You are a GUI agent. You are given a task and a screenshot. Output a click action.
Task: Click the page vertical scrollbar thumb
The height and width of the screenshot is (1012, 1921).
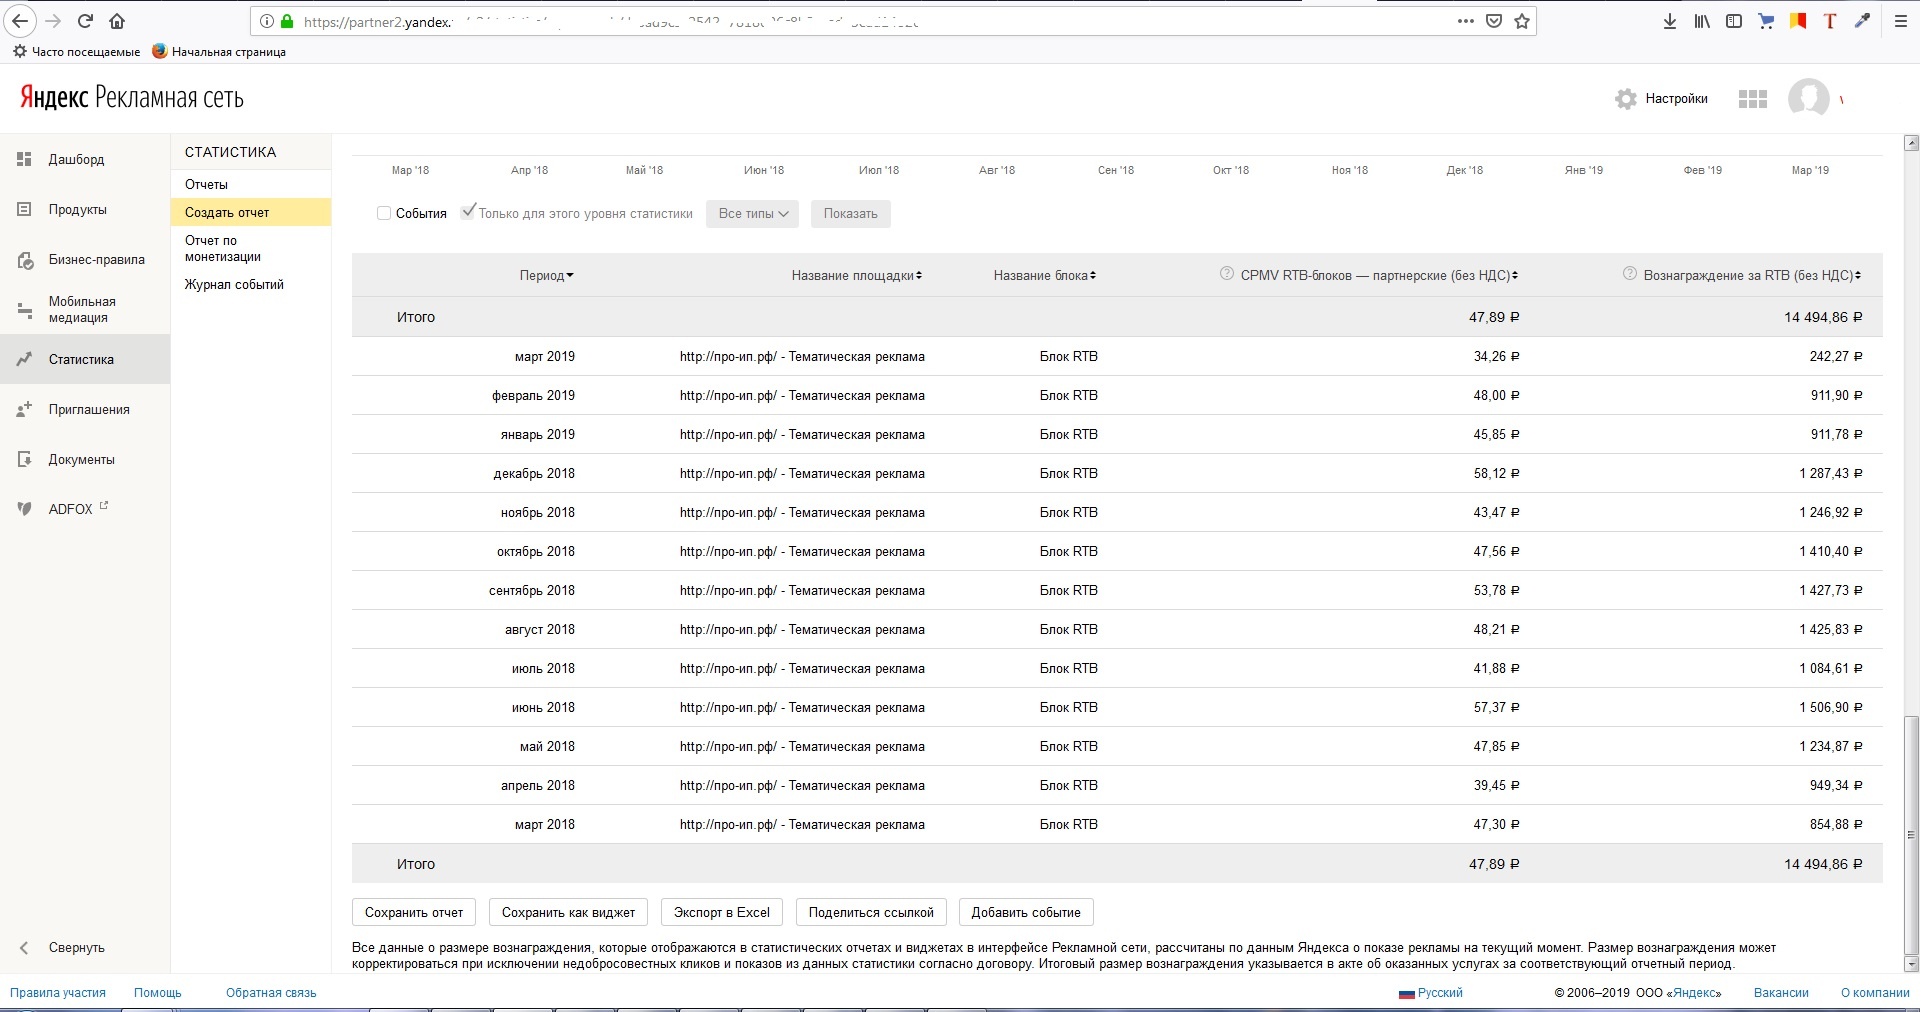1911,835
